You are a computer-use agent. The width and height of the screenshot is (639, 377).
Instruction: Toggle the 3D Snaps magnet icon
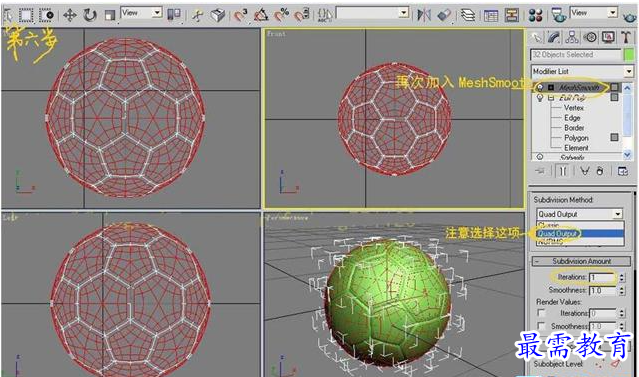(241, 15)
